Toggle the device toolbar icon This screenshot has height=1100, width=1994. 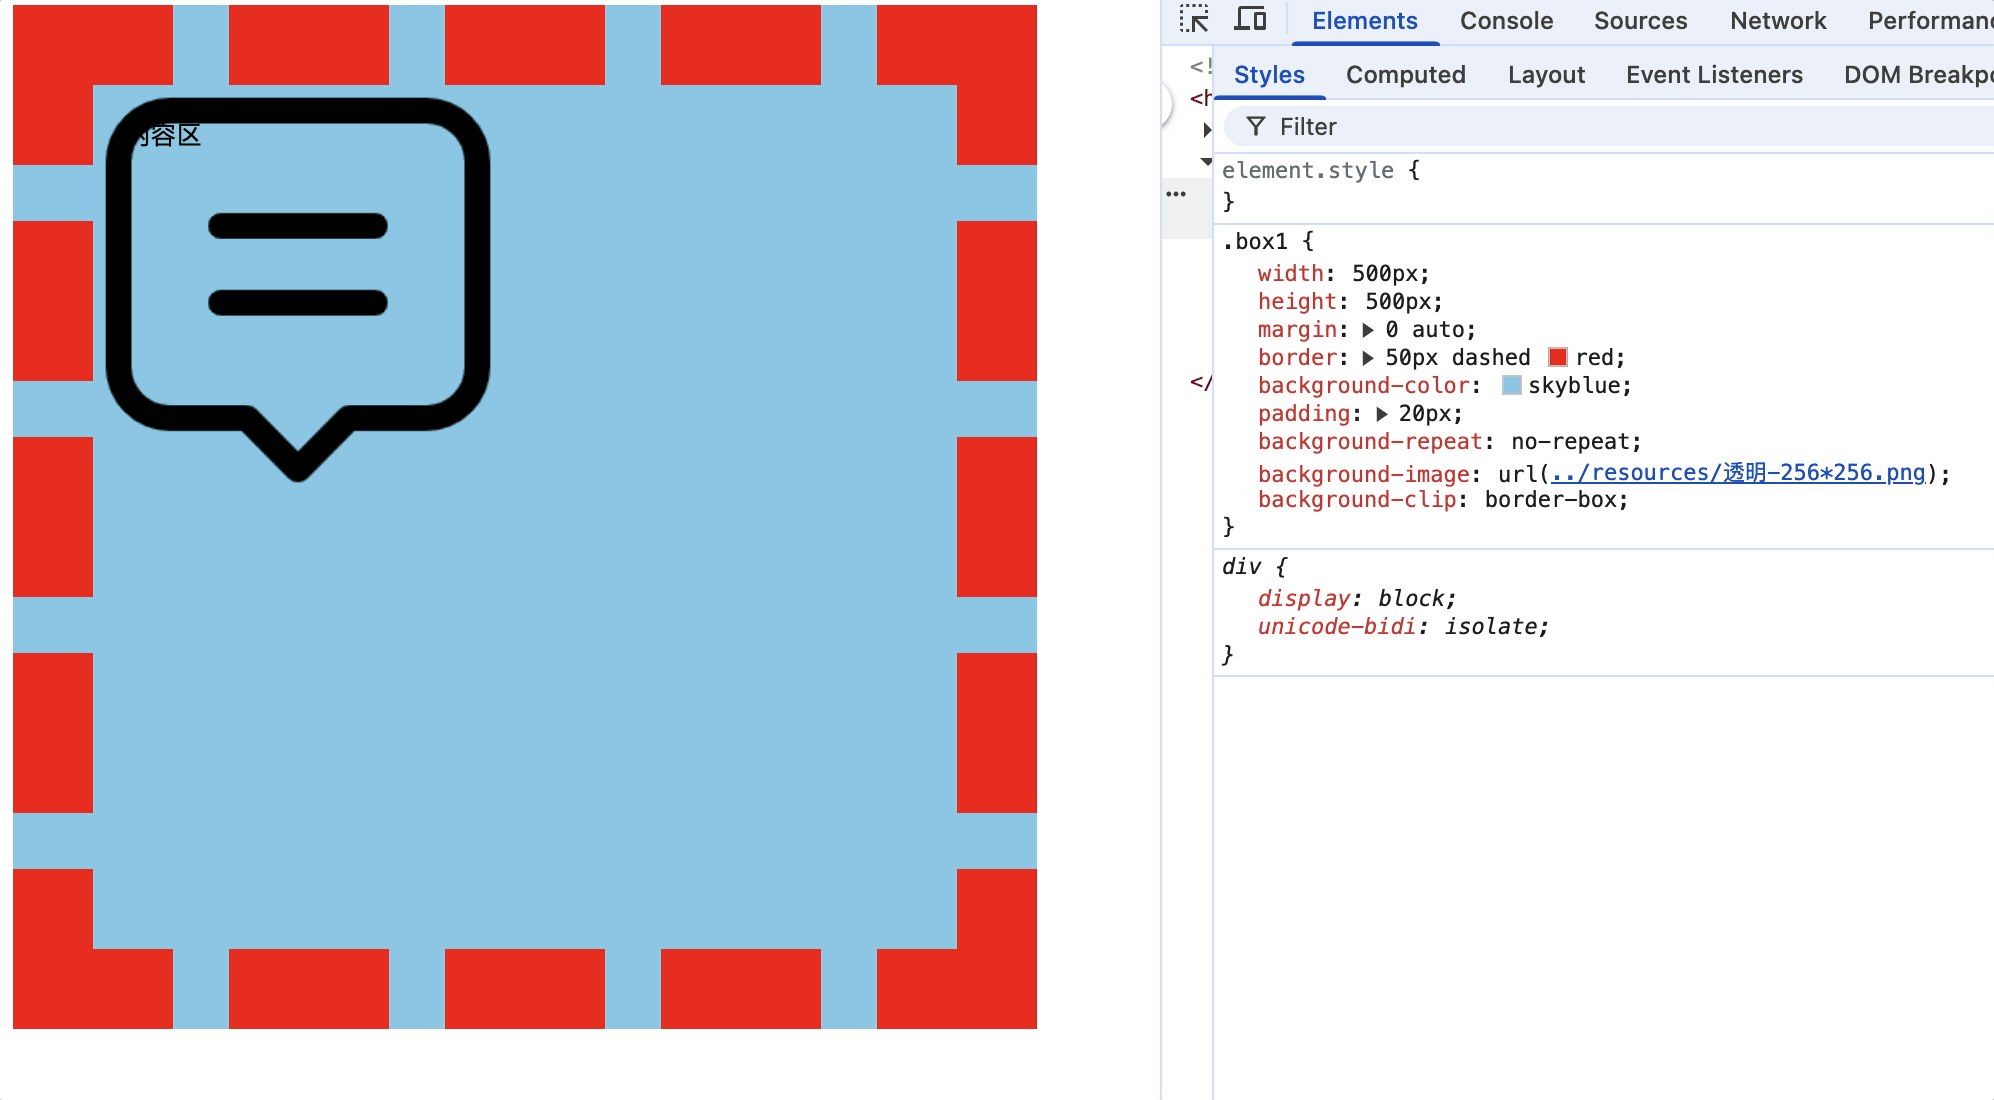click(1250, 20)
